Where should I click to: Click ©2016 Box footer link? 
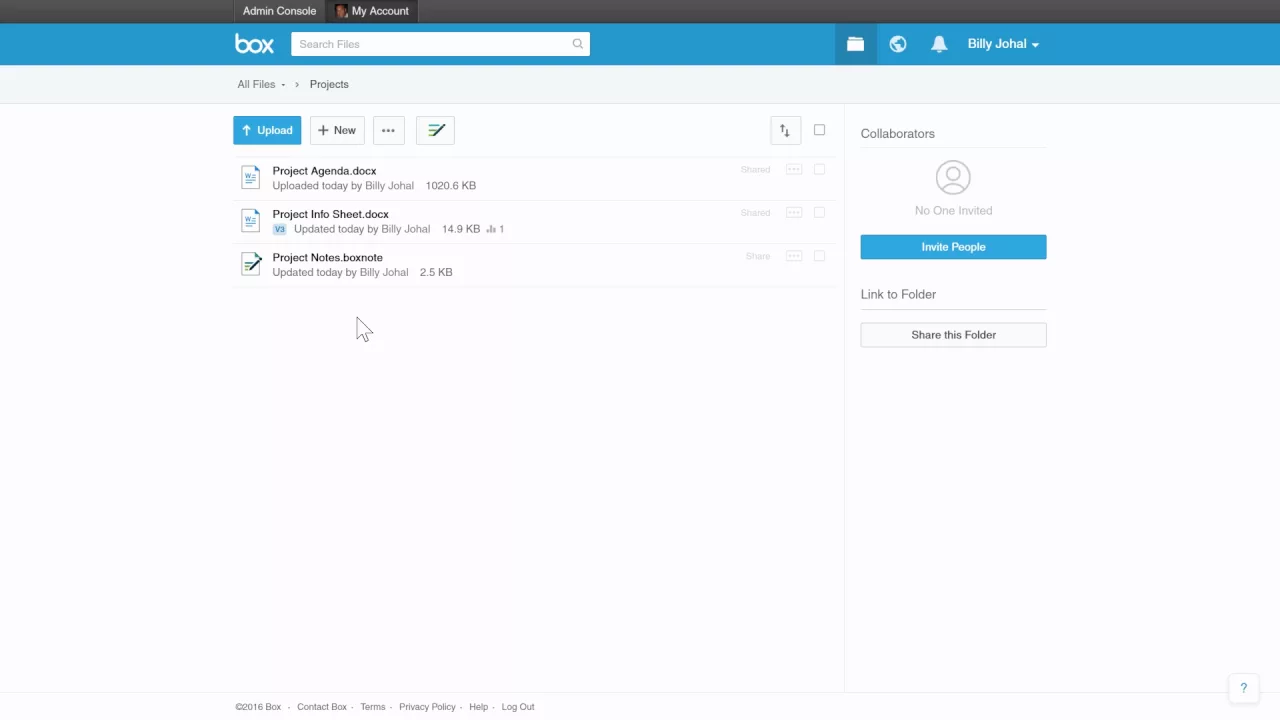point(258,707)
